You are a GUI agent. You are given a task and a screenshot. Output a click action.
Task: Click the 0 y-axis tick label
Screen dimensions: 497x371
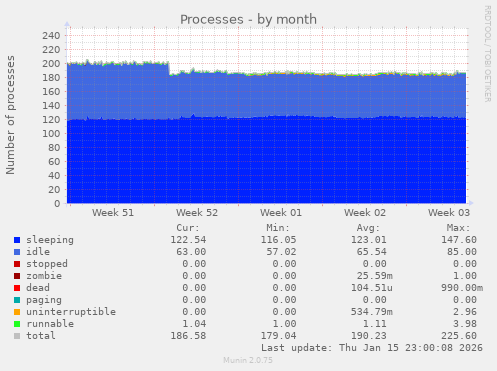tap(57, 203)
